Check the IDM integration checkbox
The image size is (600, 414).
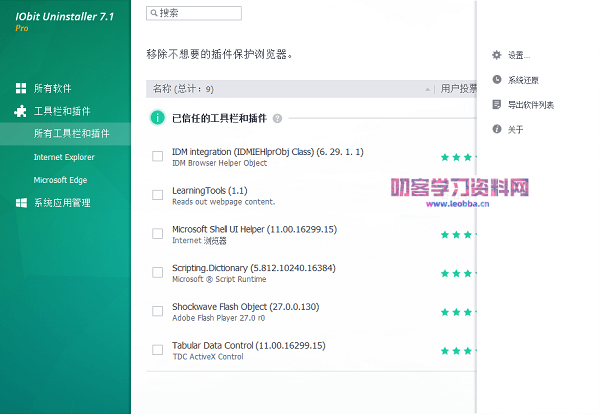(x=157, y=156)
